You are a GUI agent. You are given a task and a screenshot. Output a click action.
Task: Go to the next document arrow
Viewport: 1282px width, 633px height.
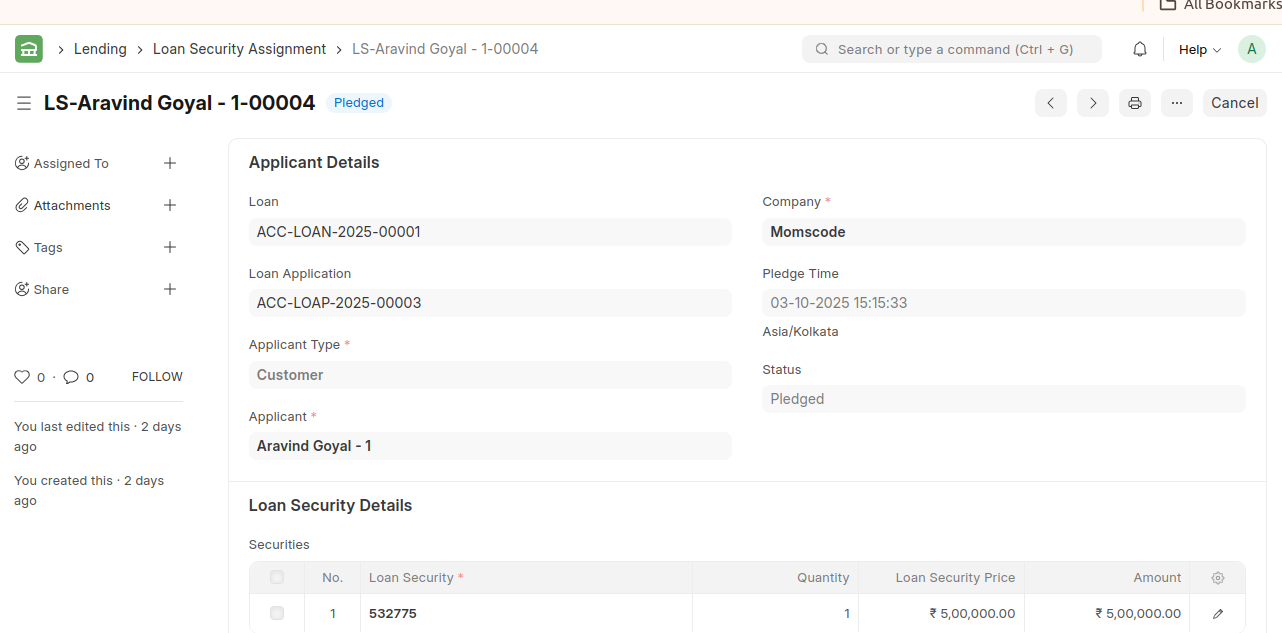click(x=1092, y=103)
